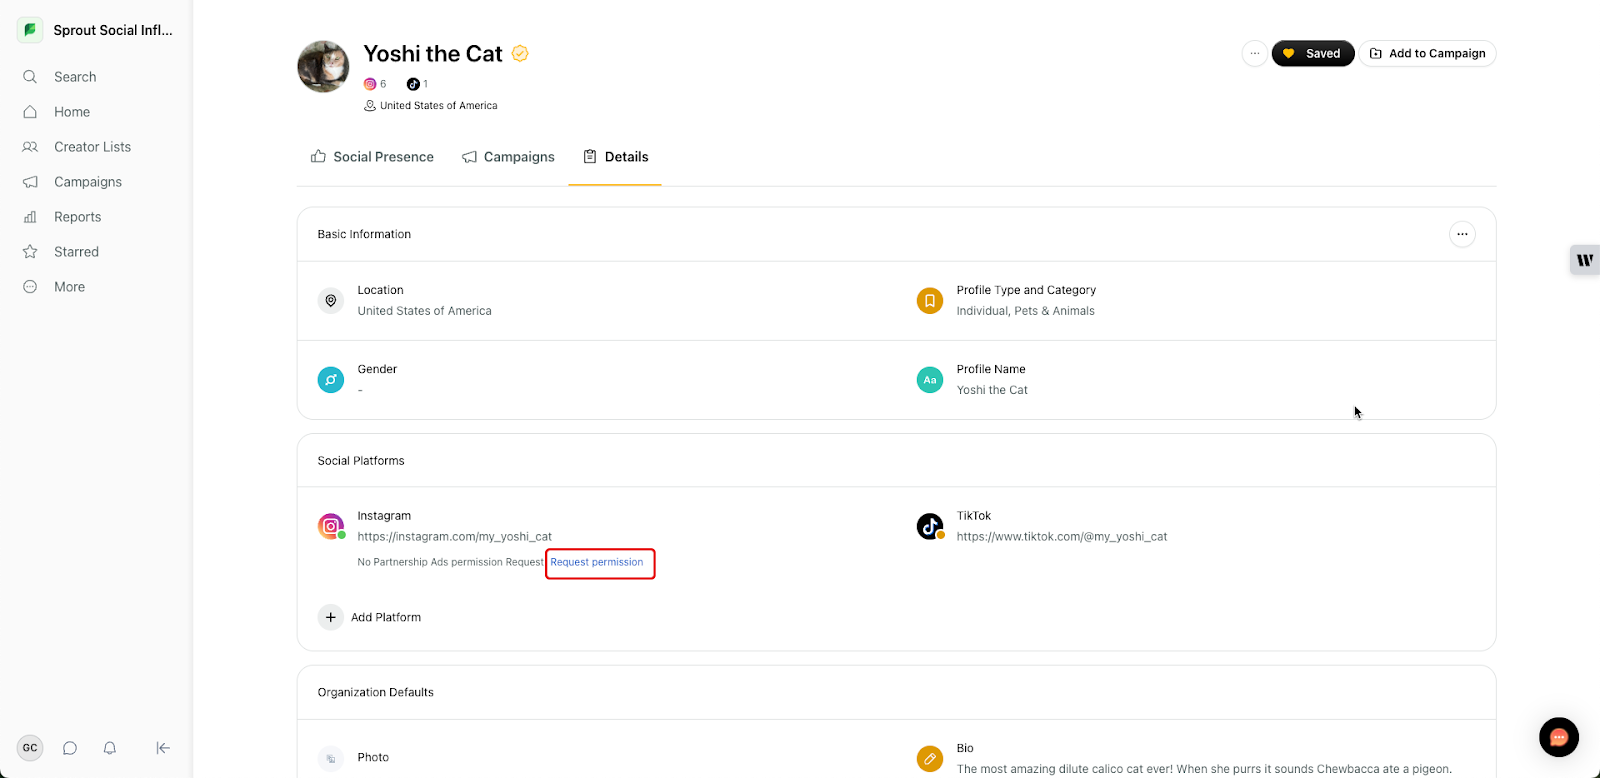Select the Details tab
1600x778 pixels.
click(615, 157)
